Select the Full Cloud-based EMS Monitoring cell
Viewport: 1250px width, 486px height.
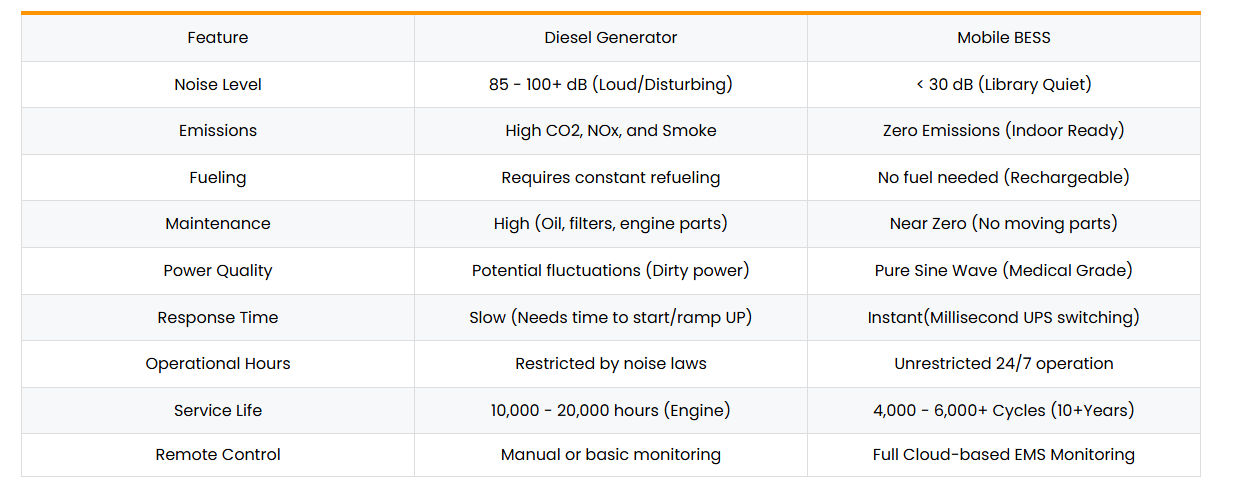(1004, 455)
